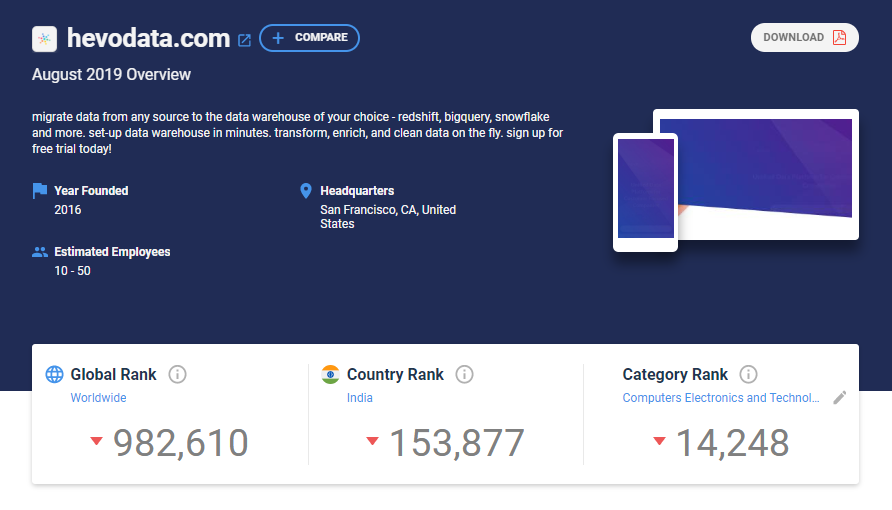Click the Category Rank heading

point(675,374)
